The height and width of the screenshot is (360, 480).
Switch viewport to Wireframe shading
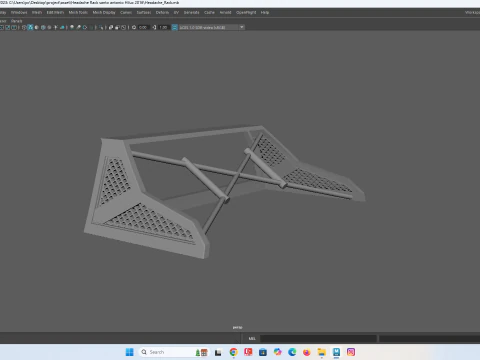(x=24, y=27)
